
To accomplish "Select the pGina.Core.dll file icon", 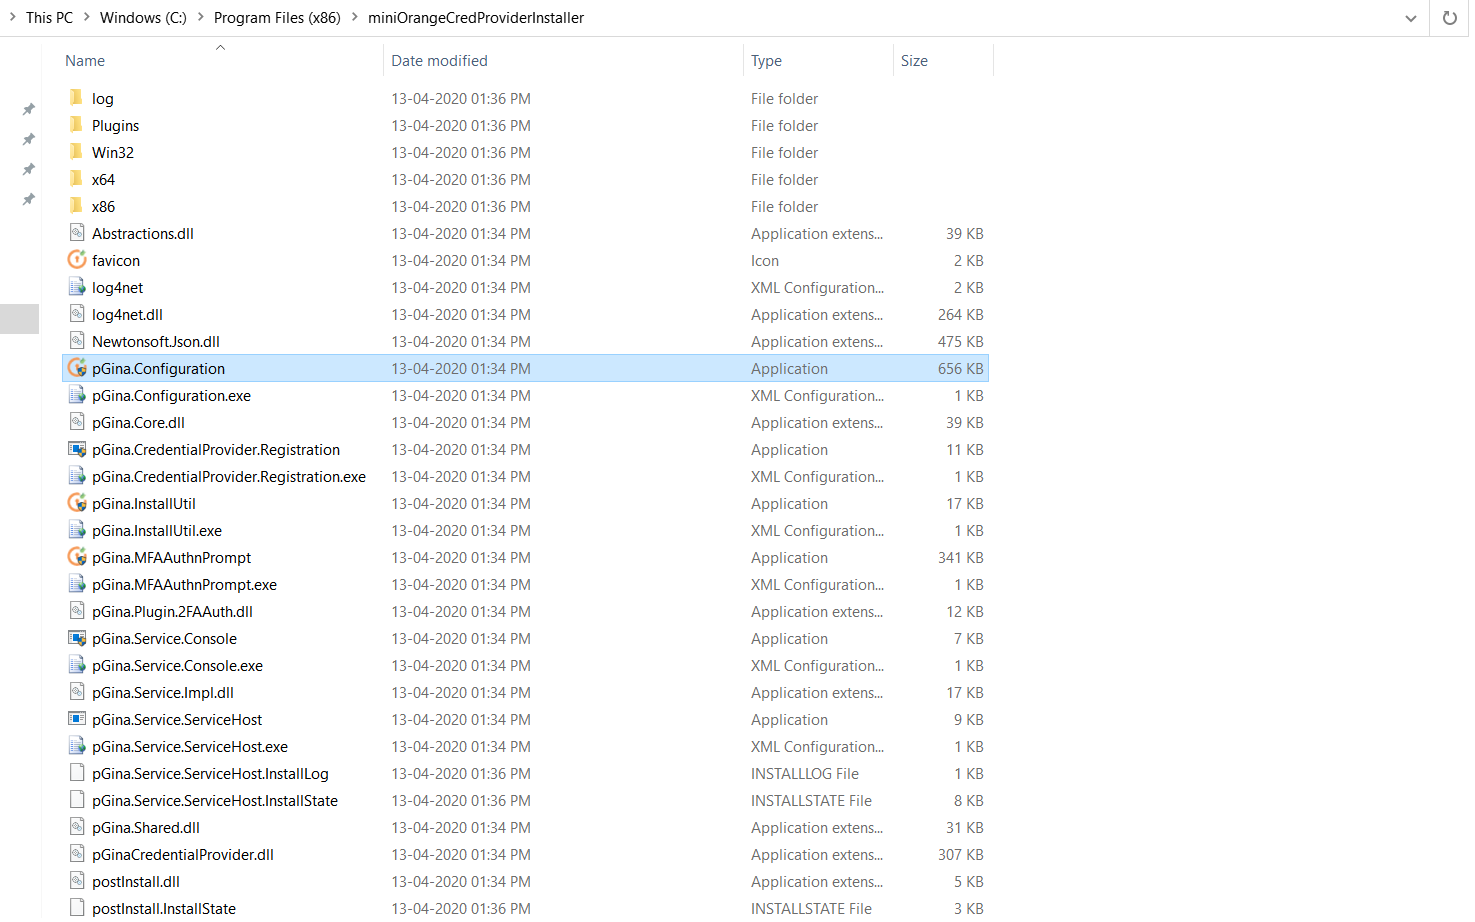I will 77,422.
